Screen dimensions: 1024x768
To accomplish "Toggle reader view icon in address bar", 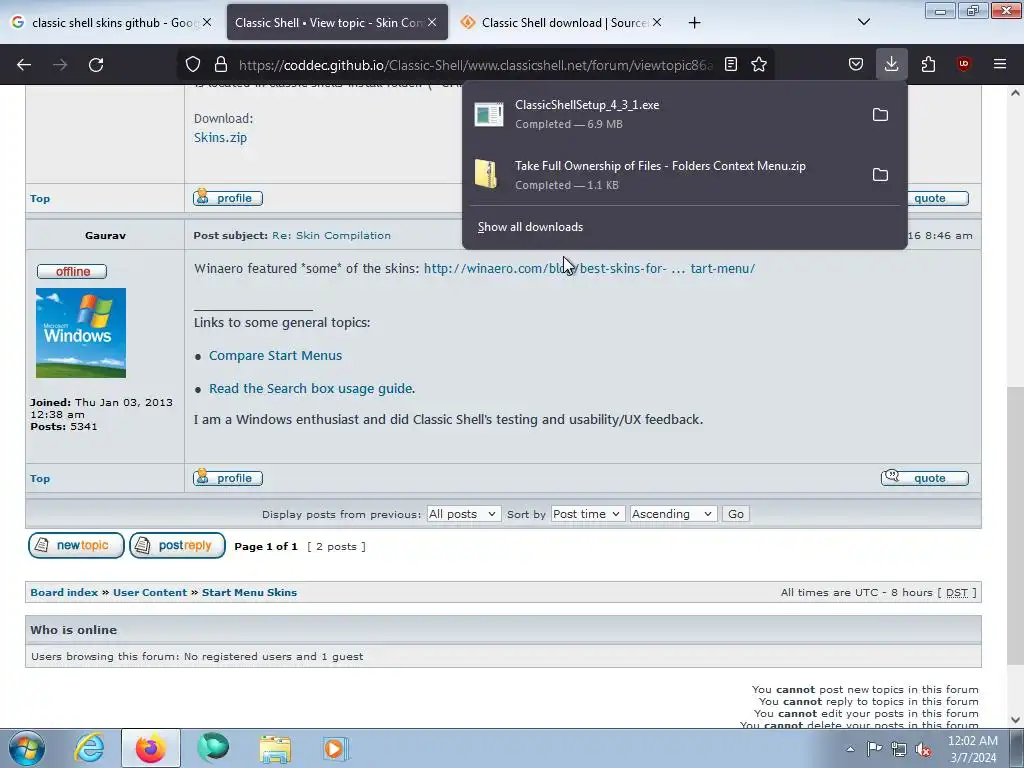I will 731,64.
